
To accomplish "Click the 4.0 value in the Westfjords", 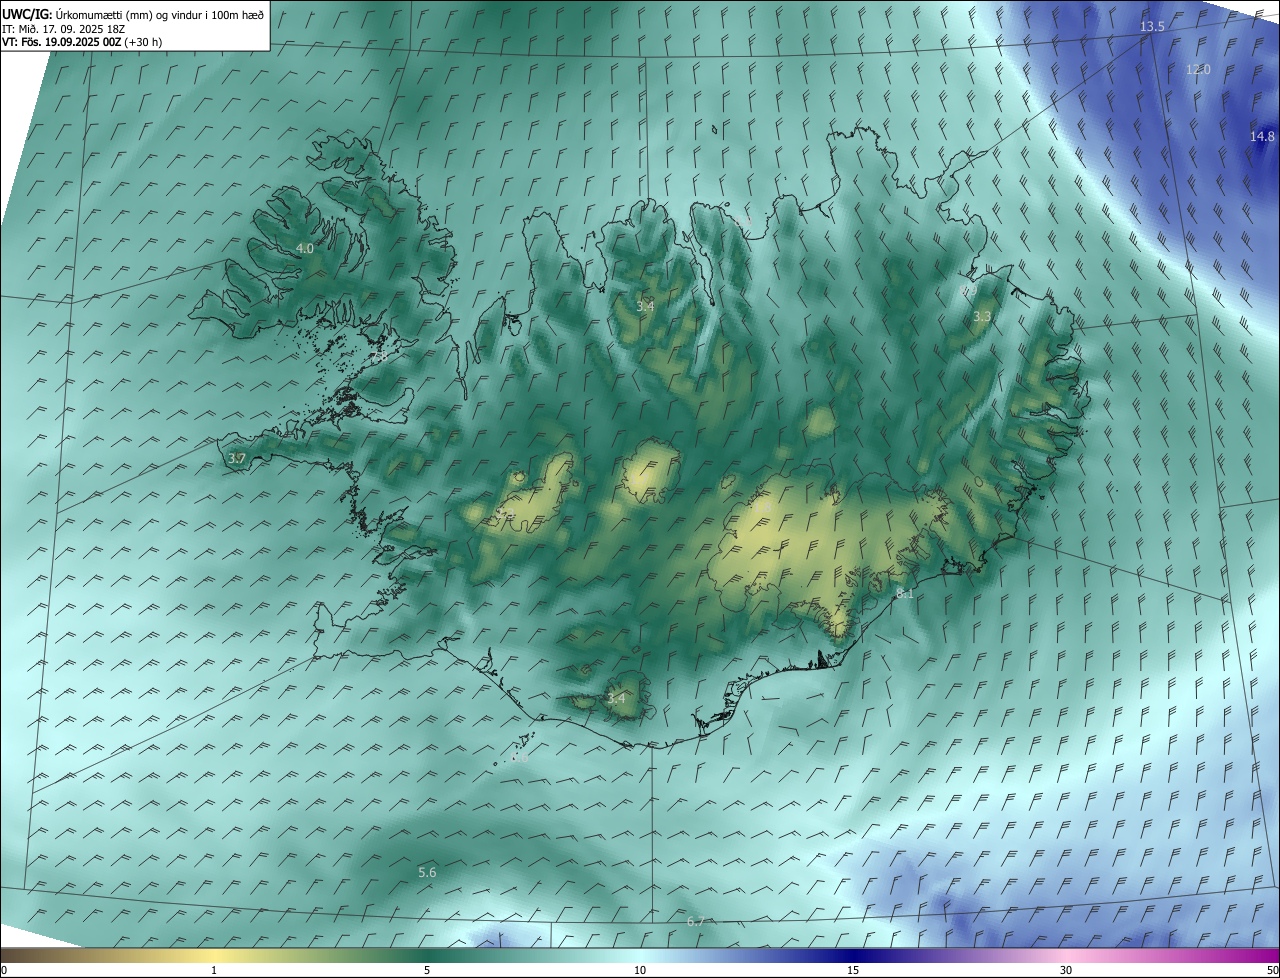I will click(305, 248).
